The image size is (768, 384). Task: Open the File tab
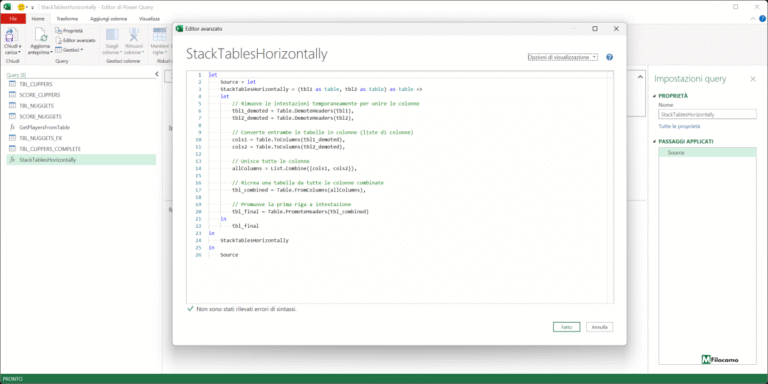(13, 19)
